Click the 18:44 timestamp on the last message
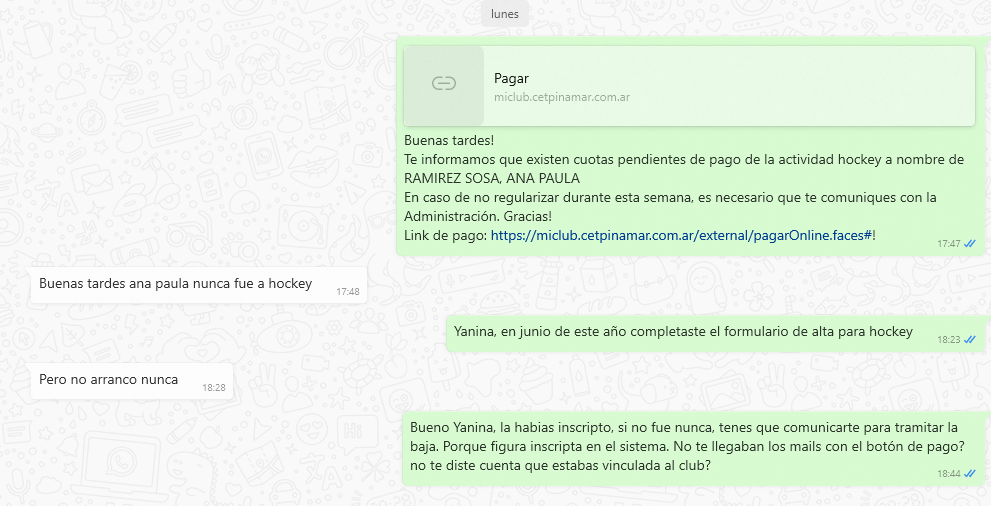This screenshot has height=506, width=991. coord(948,473)
